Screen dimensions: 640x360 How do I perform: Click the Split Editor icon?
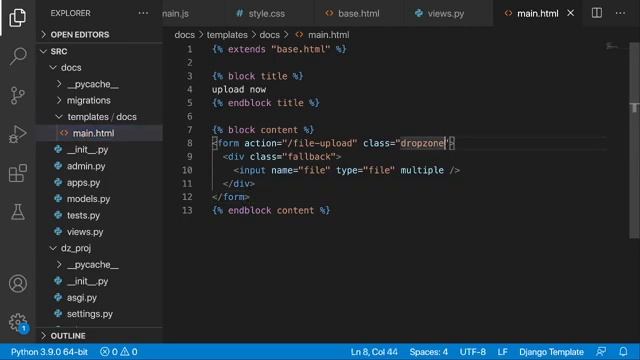point(596,13)
